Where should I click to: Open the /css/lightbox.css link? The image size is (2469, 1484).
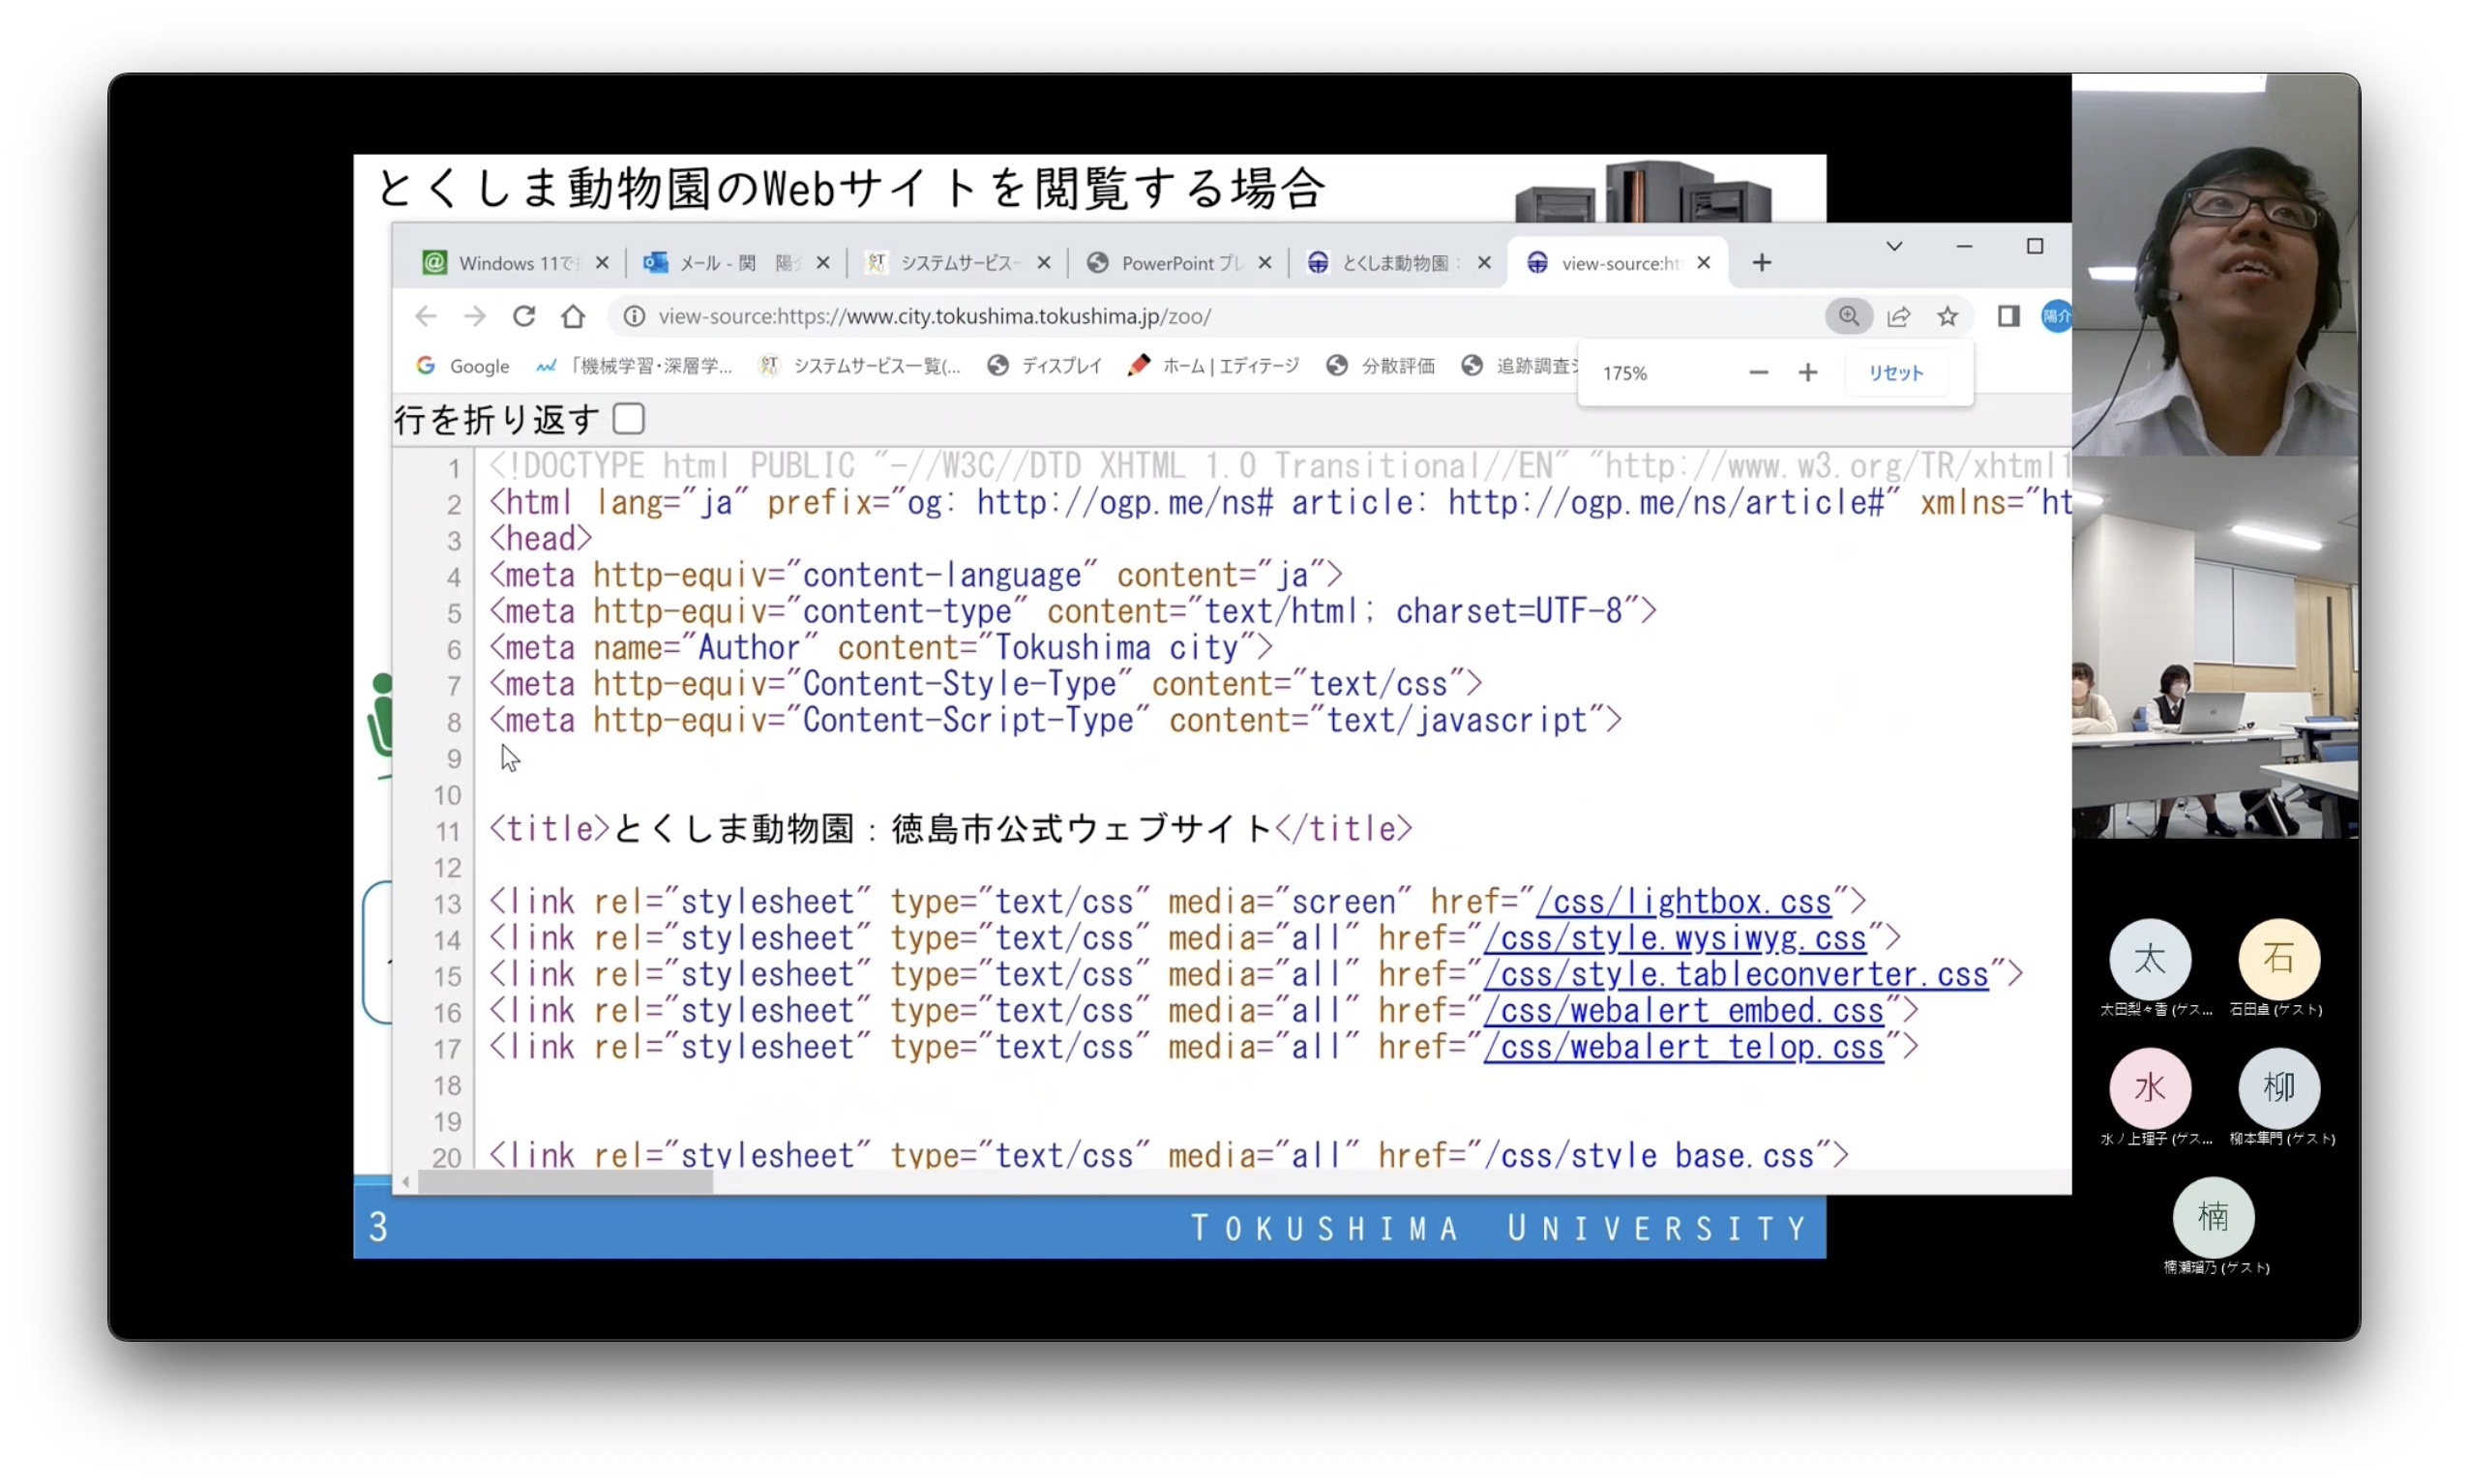coord(1682,901)
